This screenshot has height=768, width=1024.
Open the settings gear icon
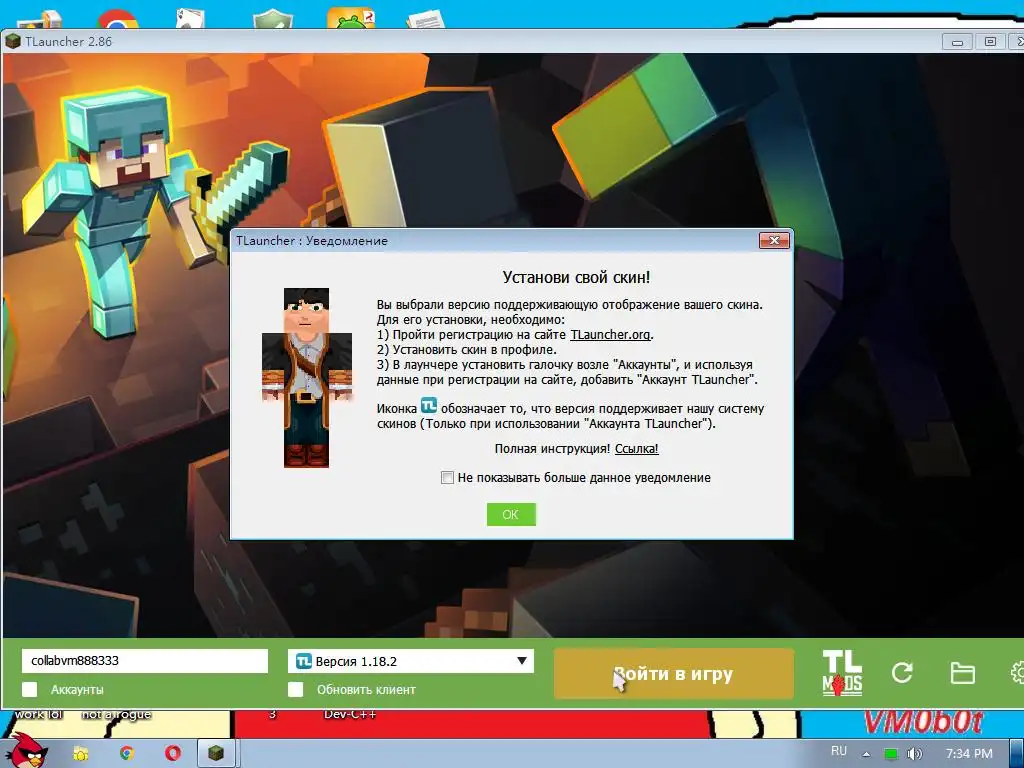1017,673
